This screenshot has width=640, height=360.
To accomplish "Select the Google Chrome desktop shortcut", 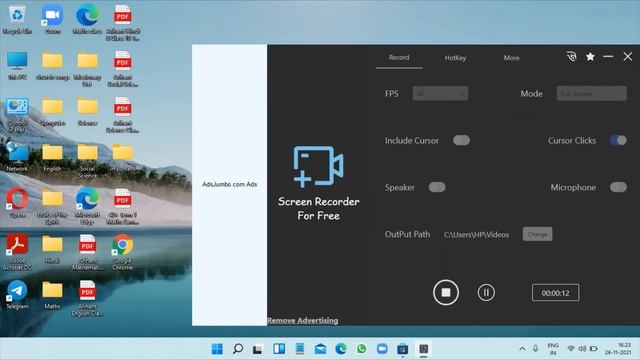I will (x=122, y=252).
